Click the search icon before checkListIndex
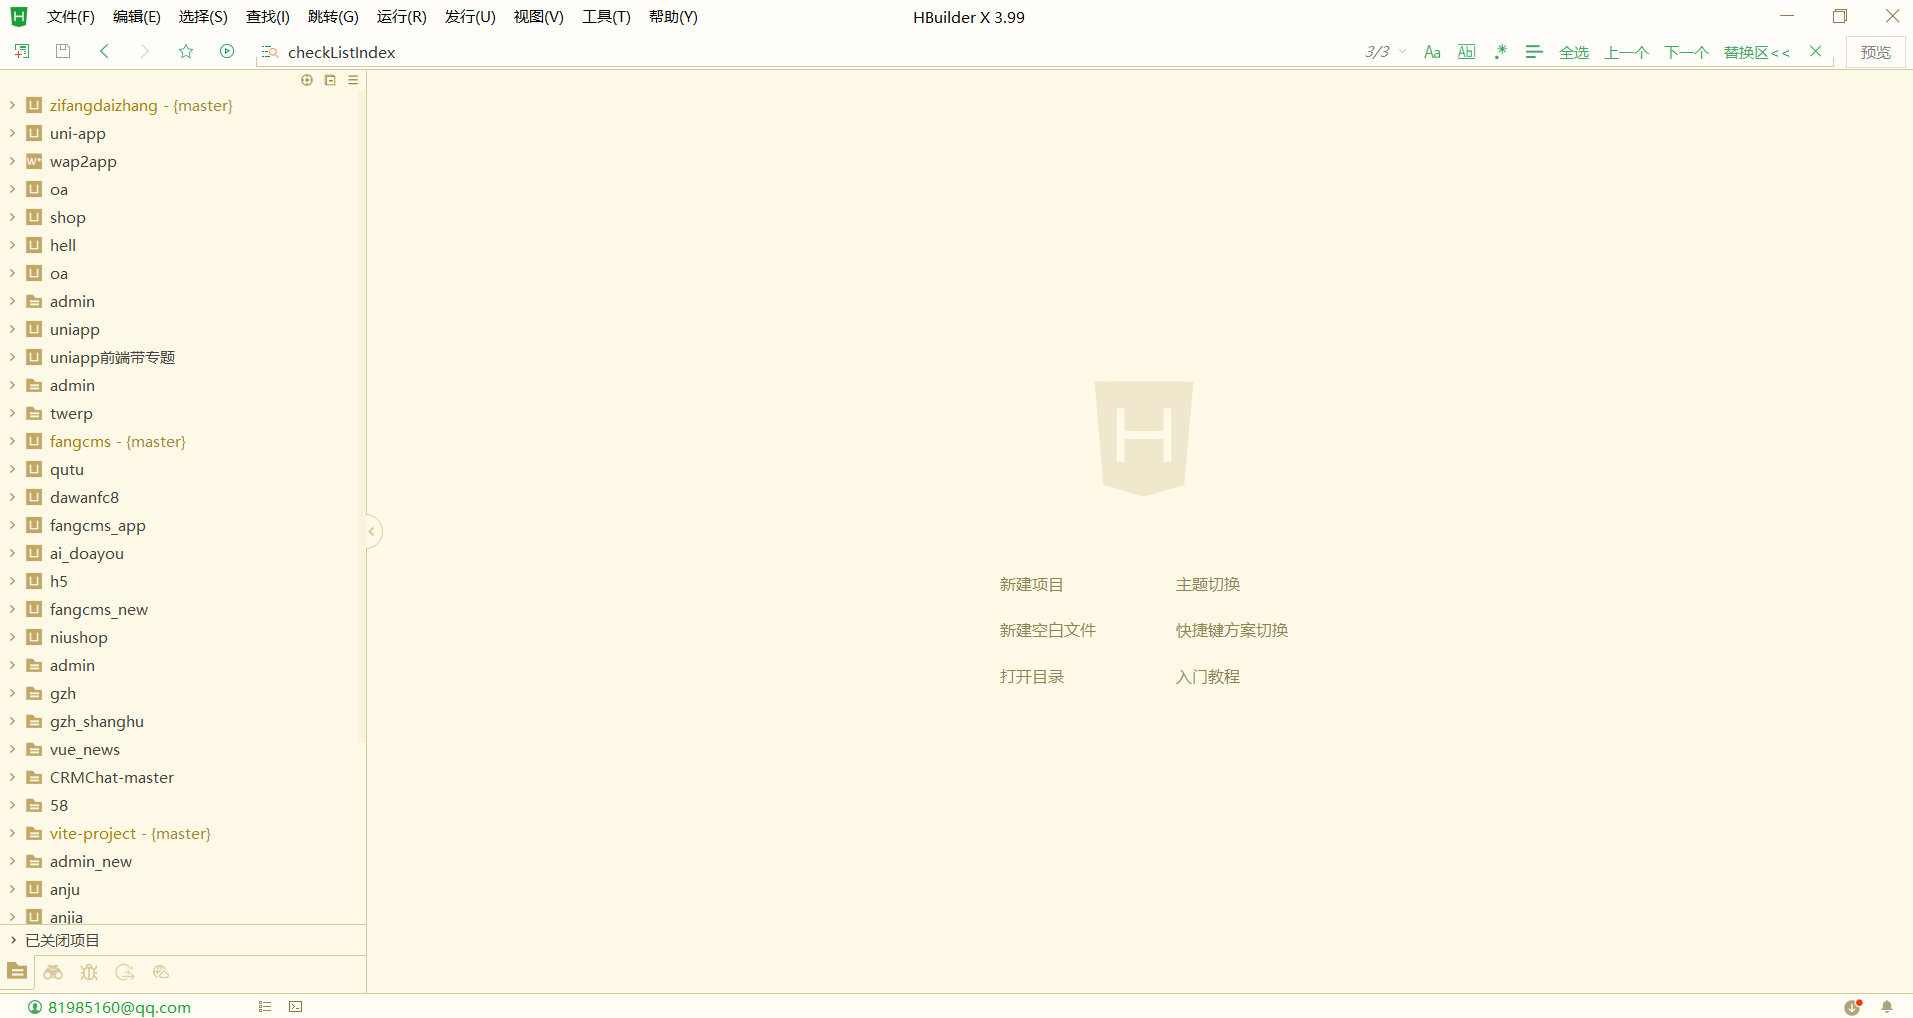Image resolution: width=1913 pixels, height=1018 pixels. (269, 52)
